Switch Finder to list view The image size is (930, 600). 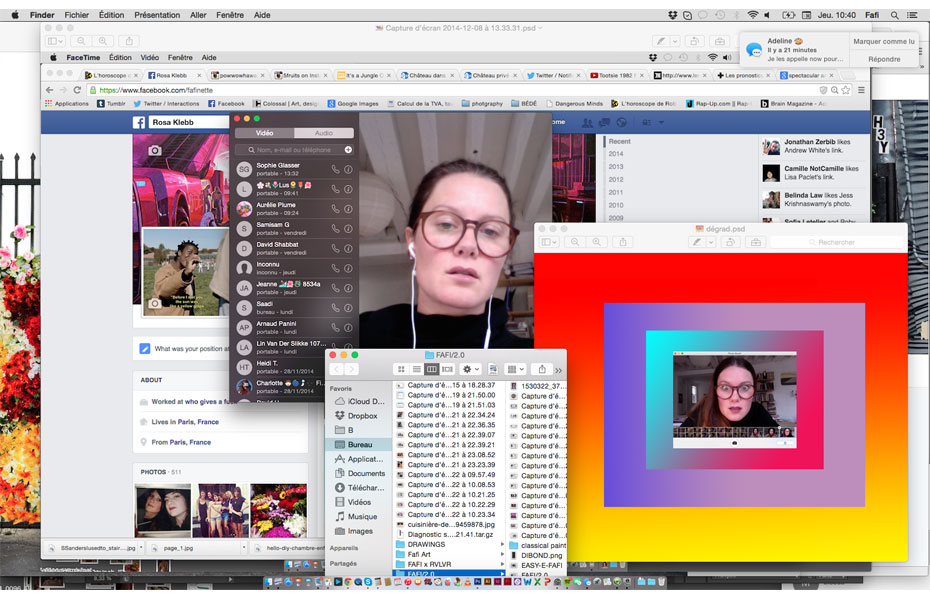[x=416, y=369]
